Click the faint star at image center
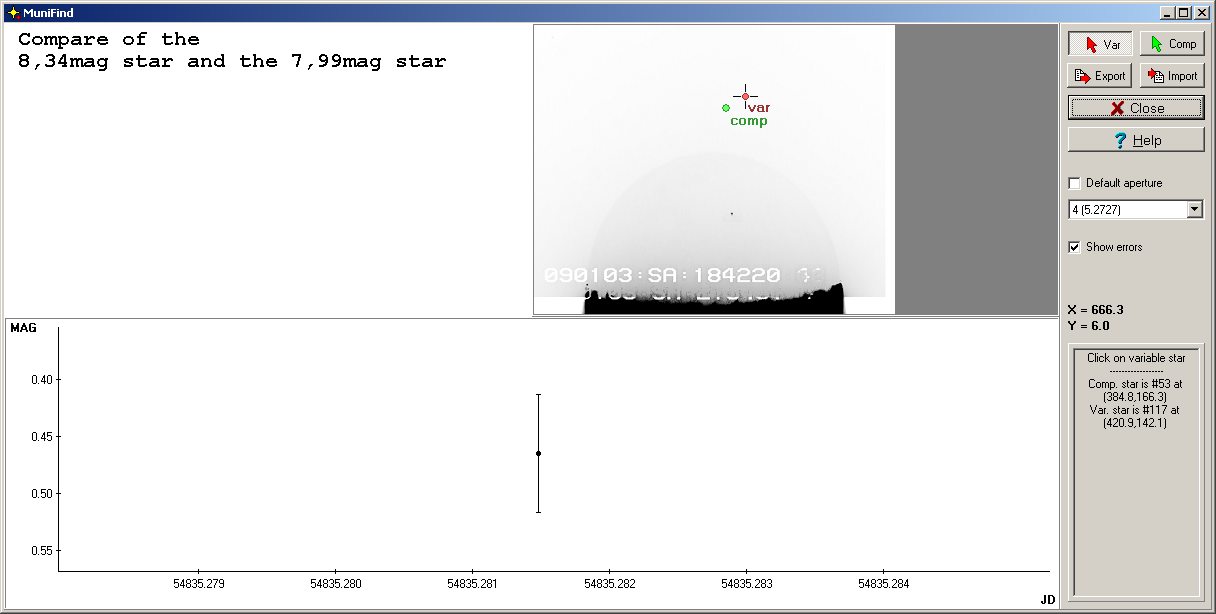Viewport: 1216px width, 614px height. 731,213
